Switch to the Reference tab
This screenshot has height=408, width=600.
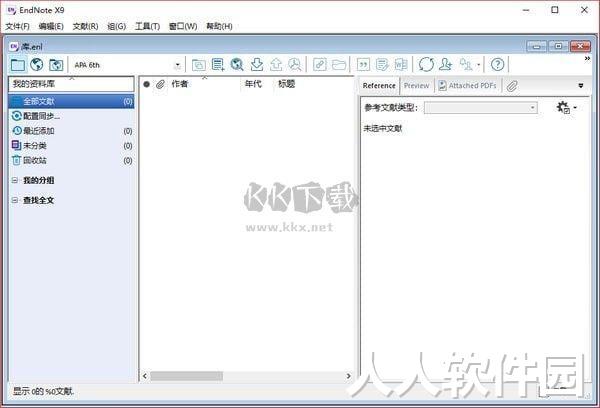click(x=379, y=86)
